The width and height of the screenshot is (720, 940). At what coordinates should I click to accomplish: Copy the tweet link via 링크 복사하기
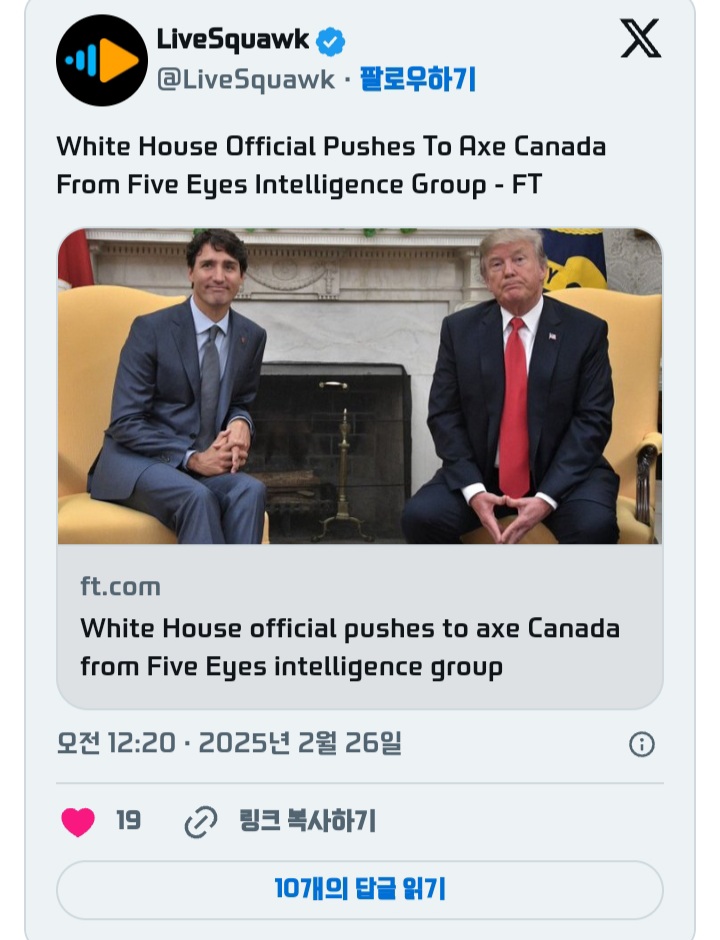tap(307, 822)
